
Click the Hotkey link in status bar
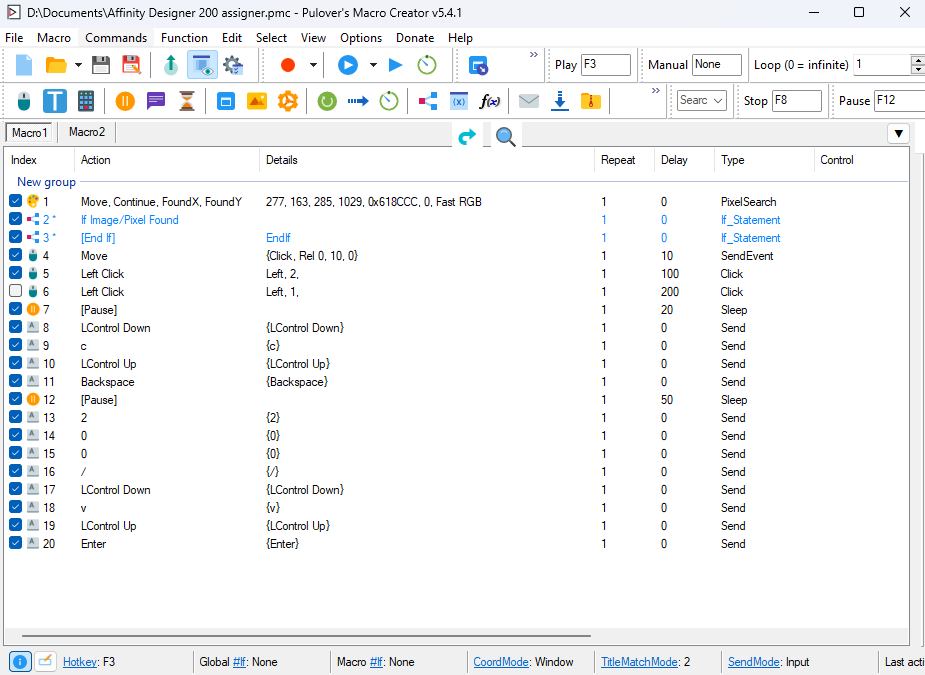80,662
